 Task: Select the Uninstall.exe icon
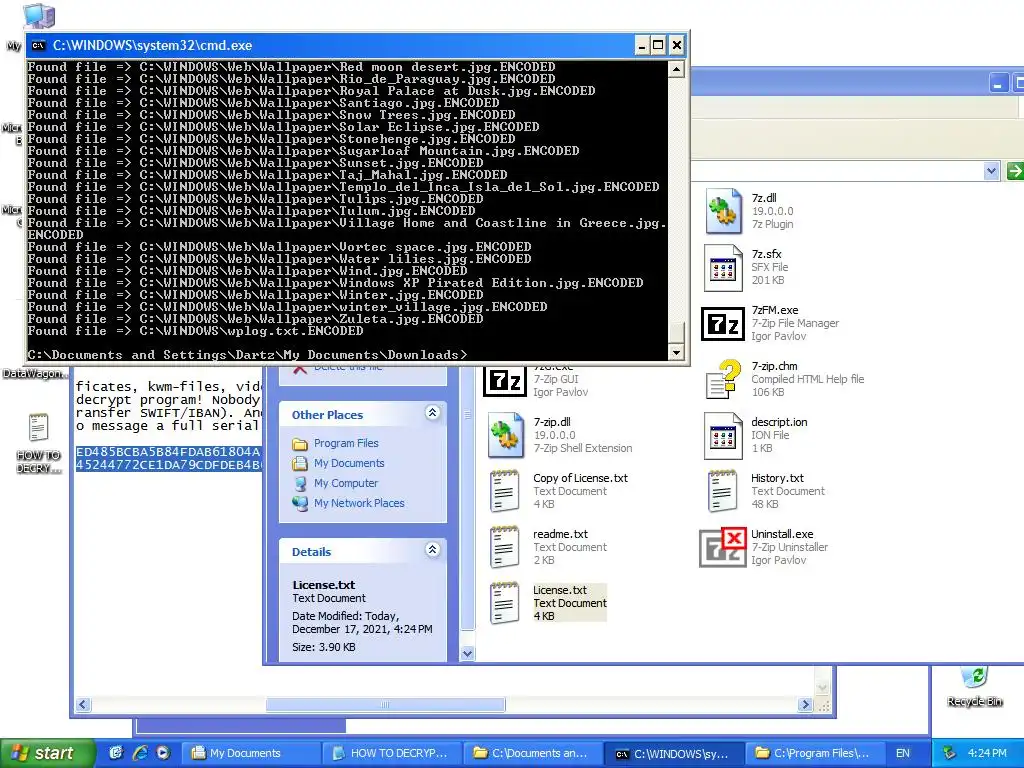[723, 547]
